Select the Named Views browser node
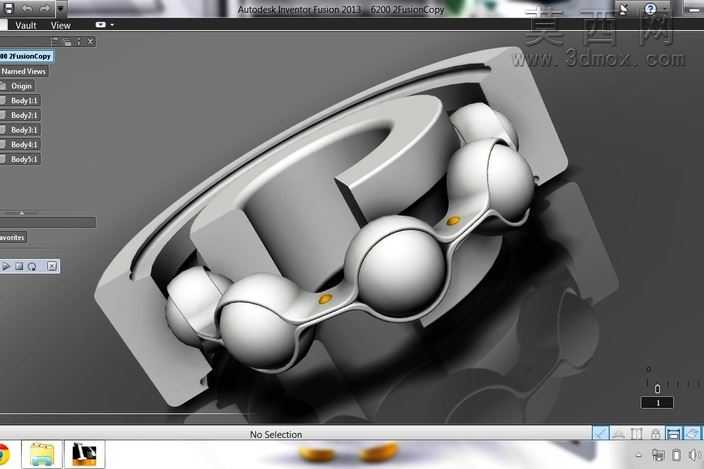This screenshot has height=469, width=704. pyautogui.click(x=23, y=71)
